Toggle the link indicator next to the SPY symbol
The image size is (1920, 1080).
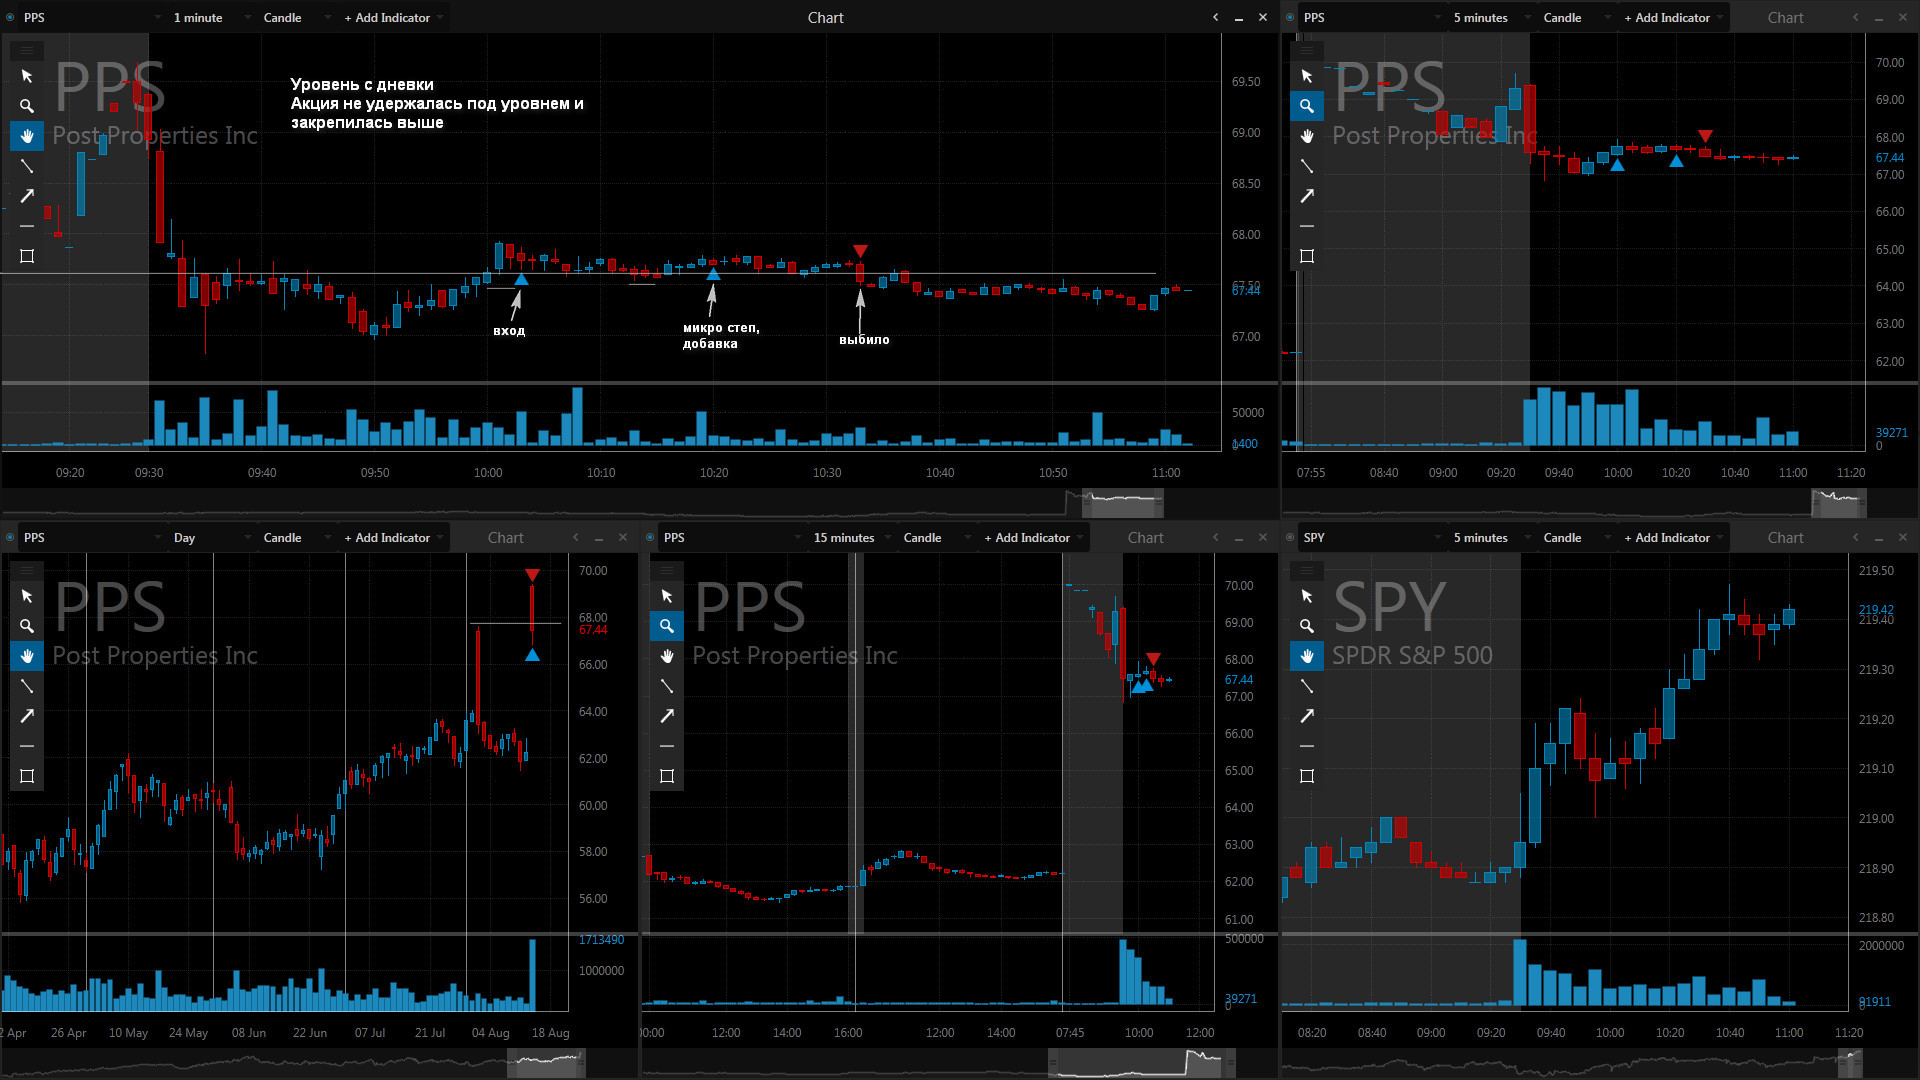1290,537
